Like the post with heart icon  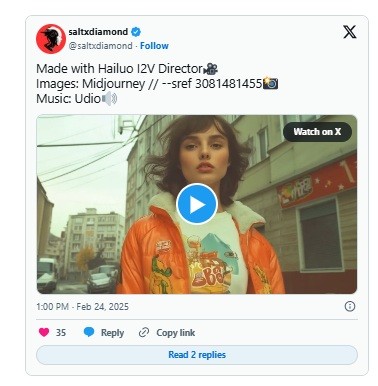44,332
